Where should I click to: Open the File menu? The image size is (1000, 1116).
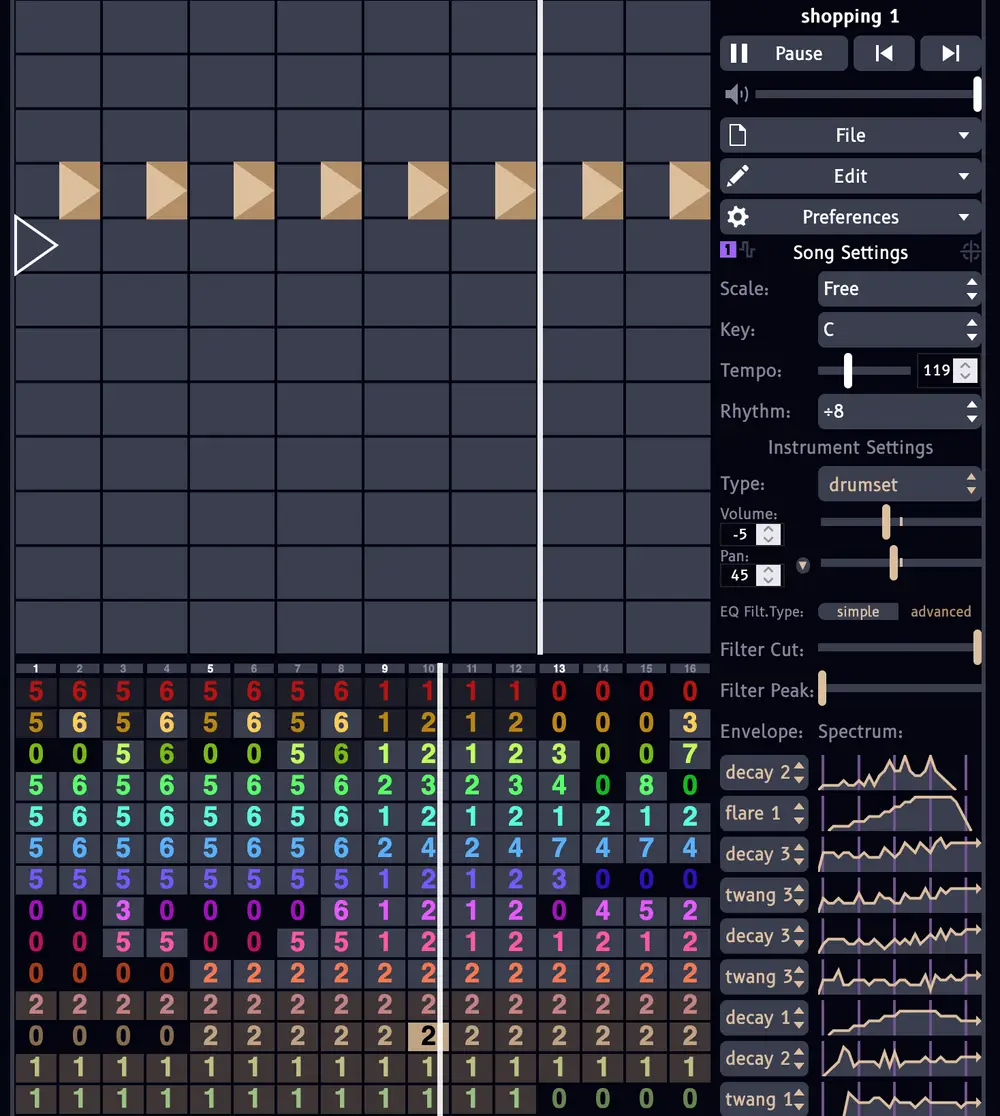pyautogui.click(x=850, y=135)
